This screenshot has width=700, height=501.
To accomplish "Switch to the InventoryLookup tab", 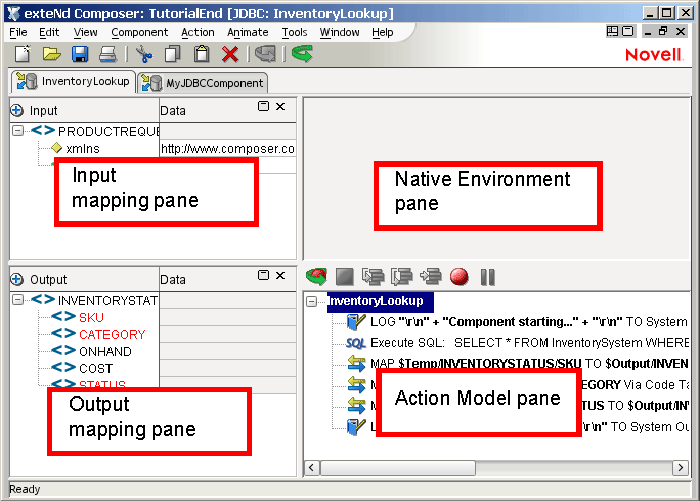I will coord(73,82).
